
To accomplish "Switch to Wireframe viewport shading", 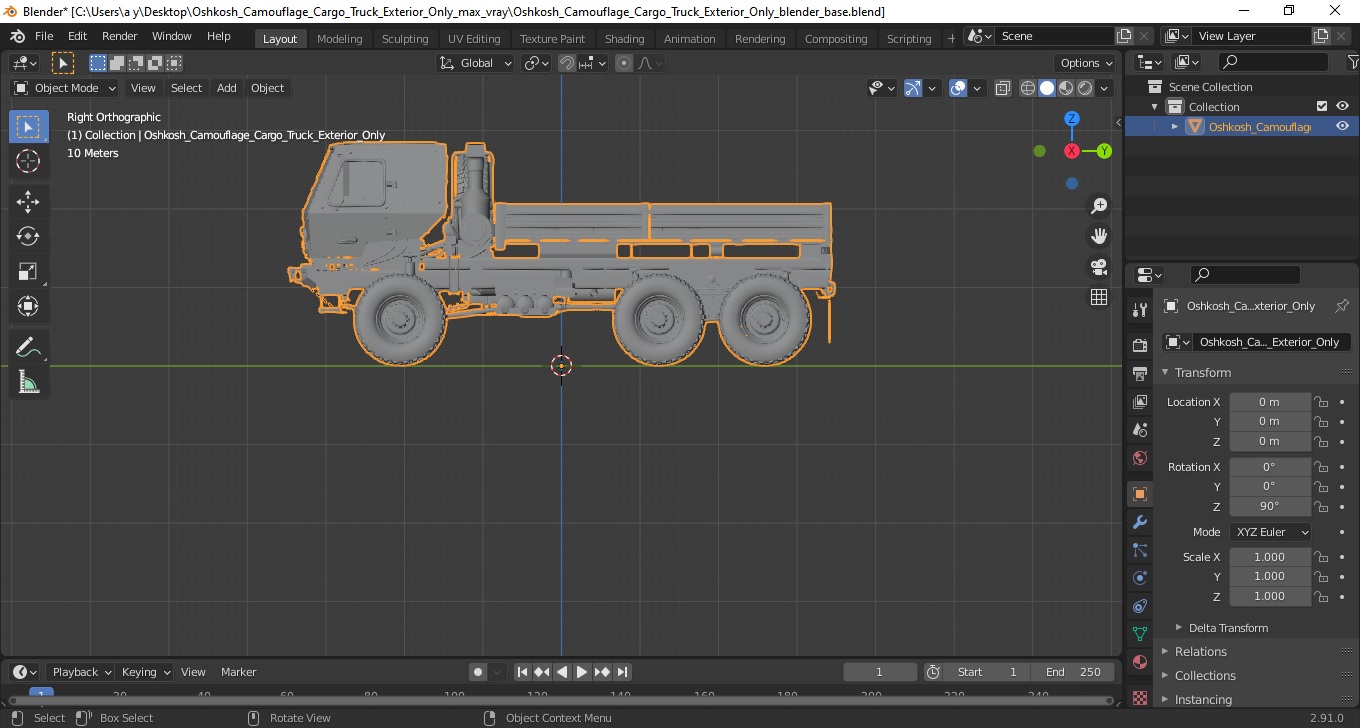I will coord(1028,88).
